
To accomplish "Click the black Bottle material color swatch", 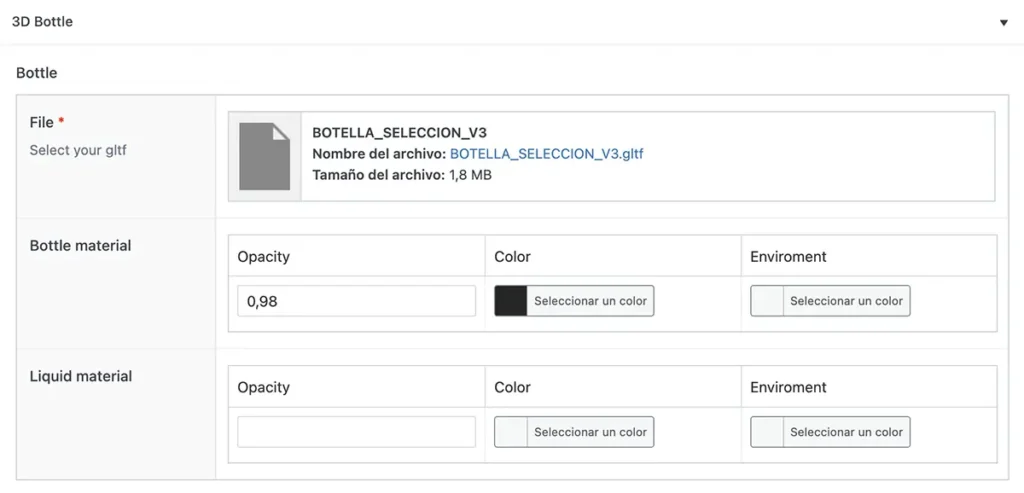I will [x=511, y=301].
